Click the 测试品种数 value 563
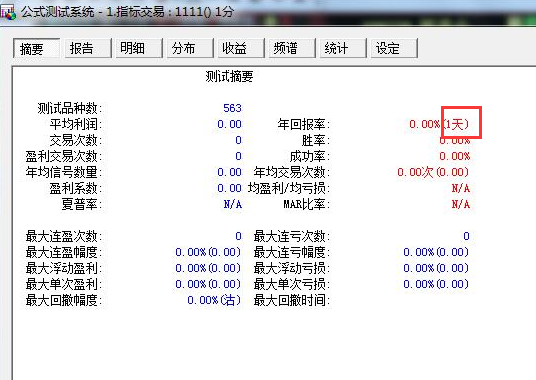536x380 pixels. pyautogui.click(x=232, y=108)
